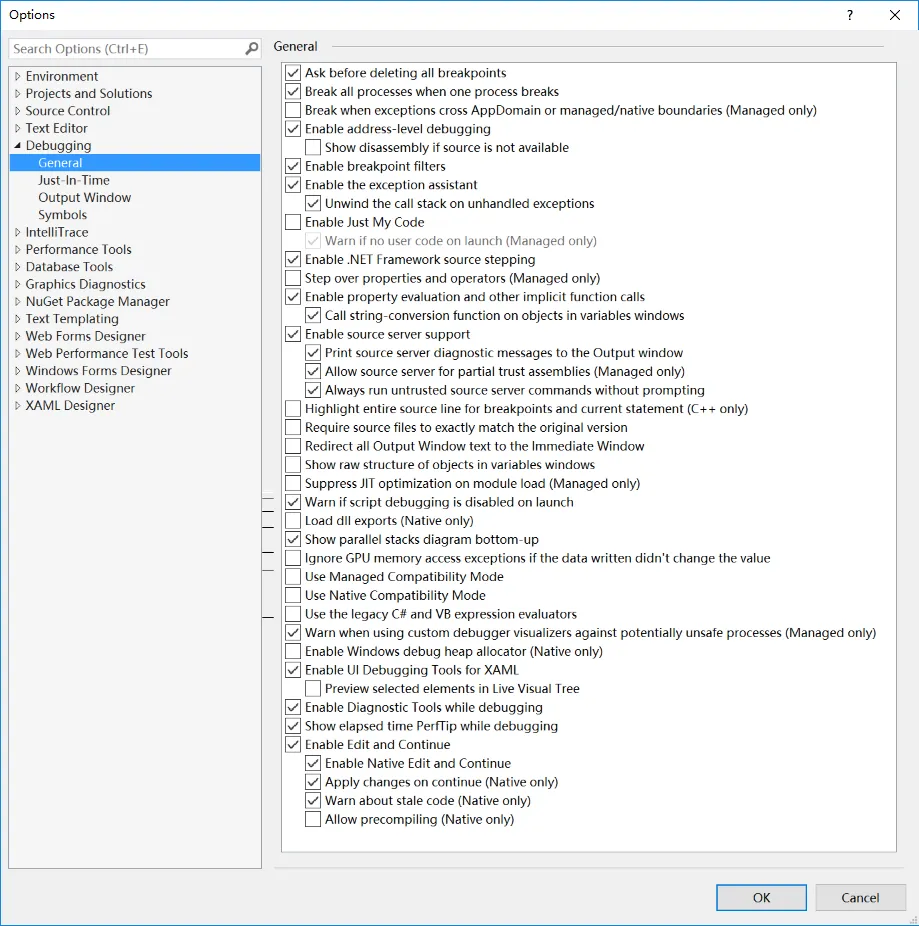Expand the XAML Designer node

[x=17, y=405]
